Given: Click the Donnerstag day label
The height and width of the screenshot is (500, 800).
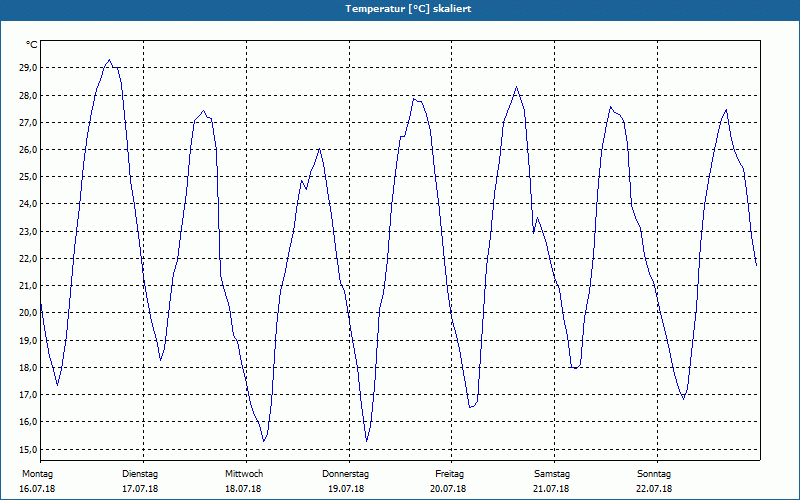Looking at the screenshot, I should tap(345, 474).
